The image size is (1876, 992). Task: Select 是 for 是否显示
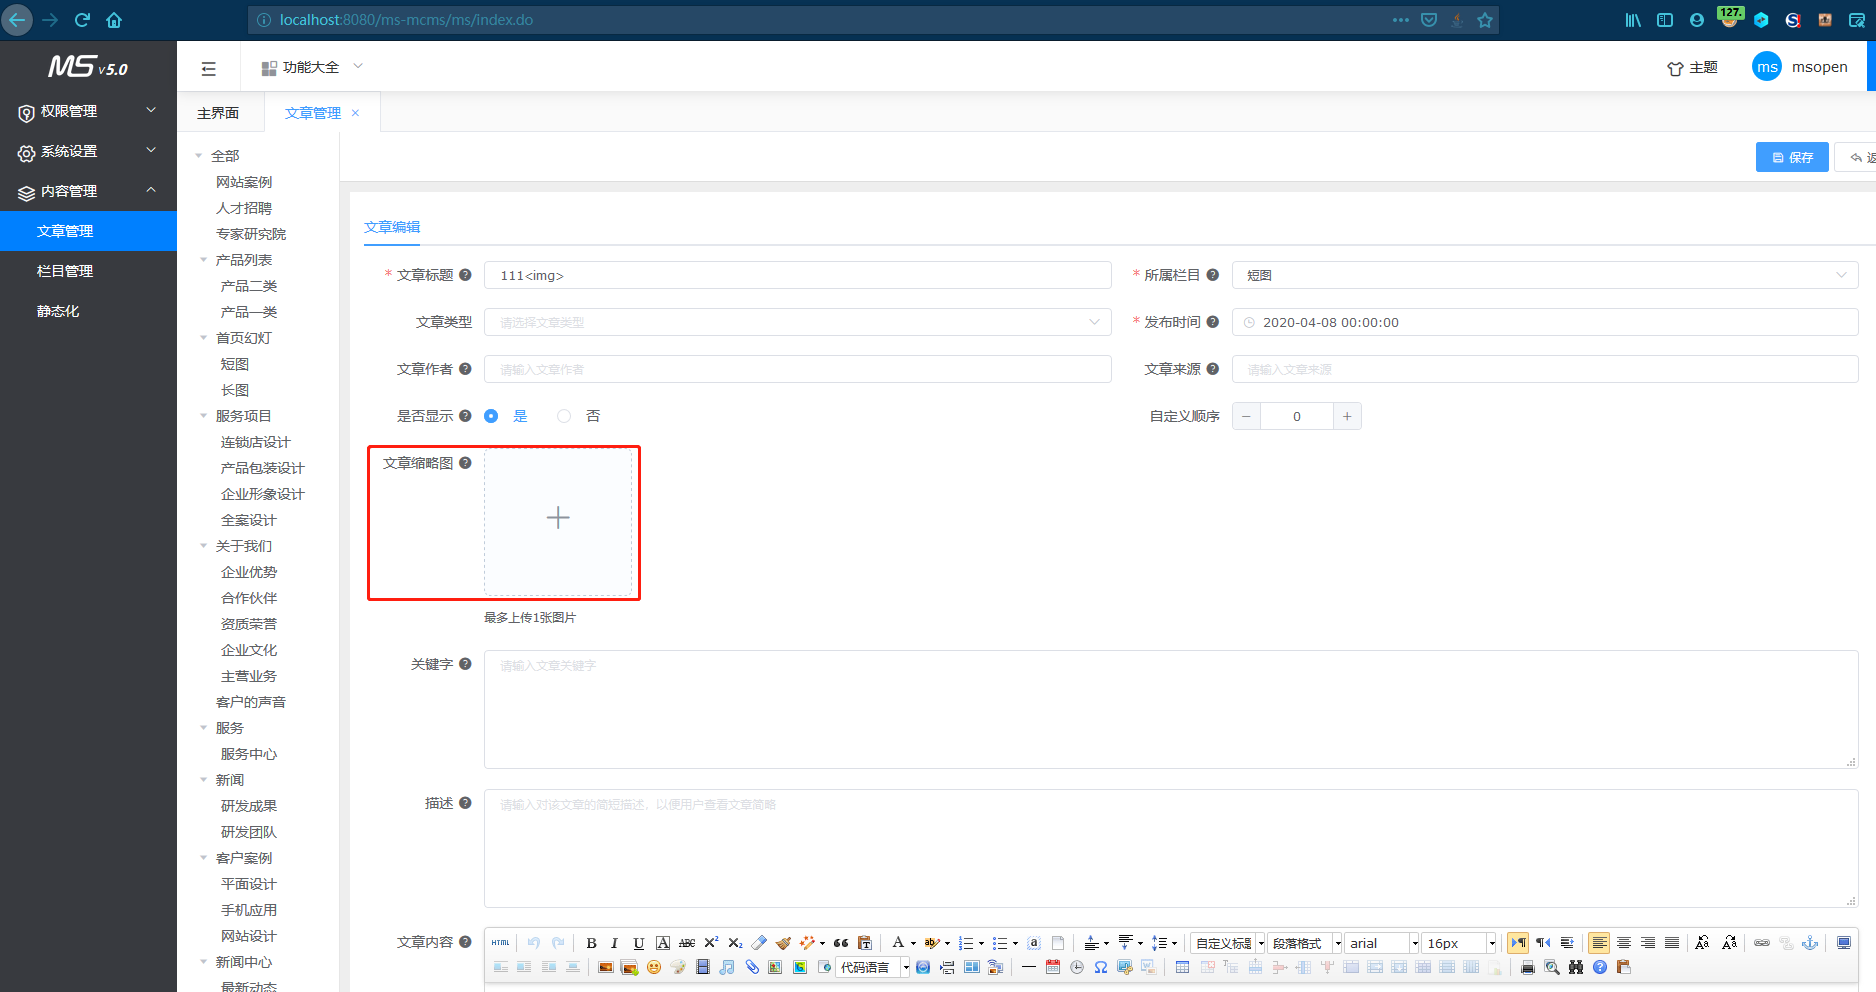pyautogui.click(x=505, y=416)
